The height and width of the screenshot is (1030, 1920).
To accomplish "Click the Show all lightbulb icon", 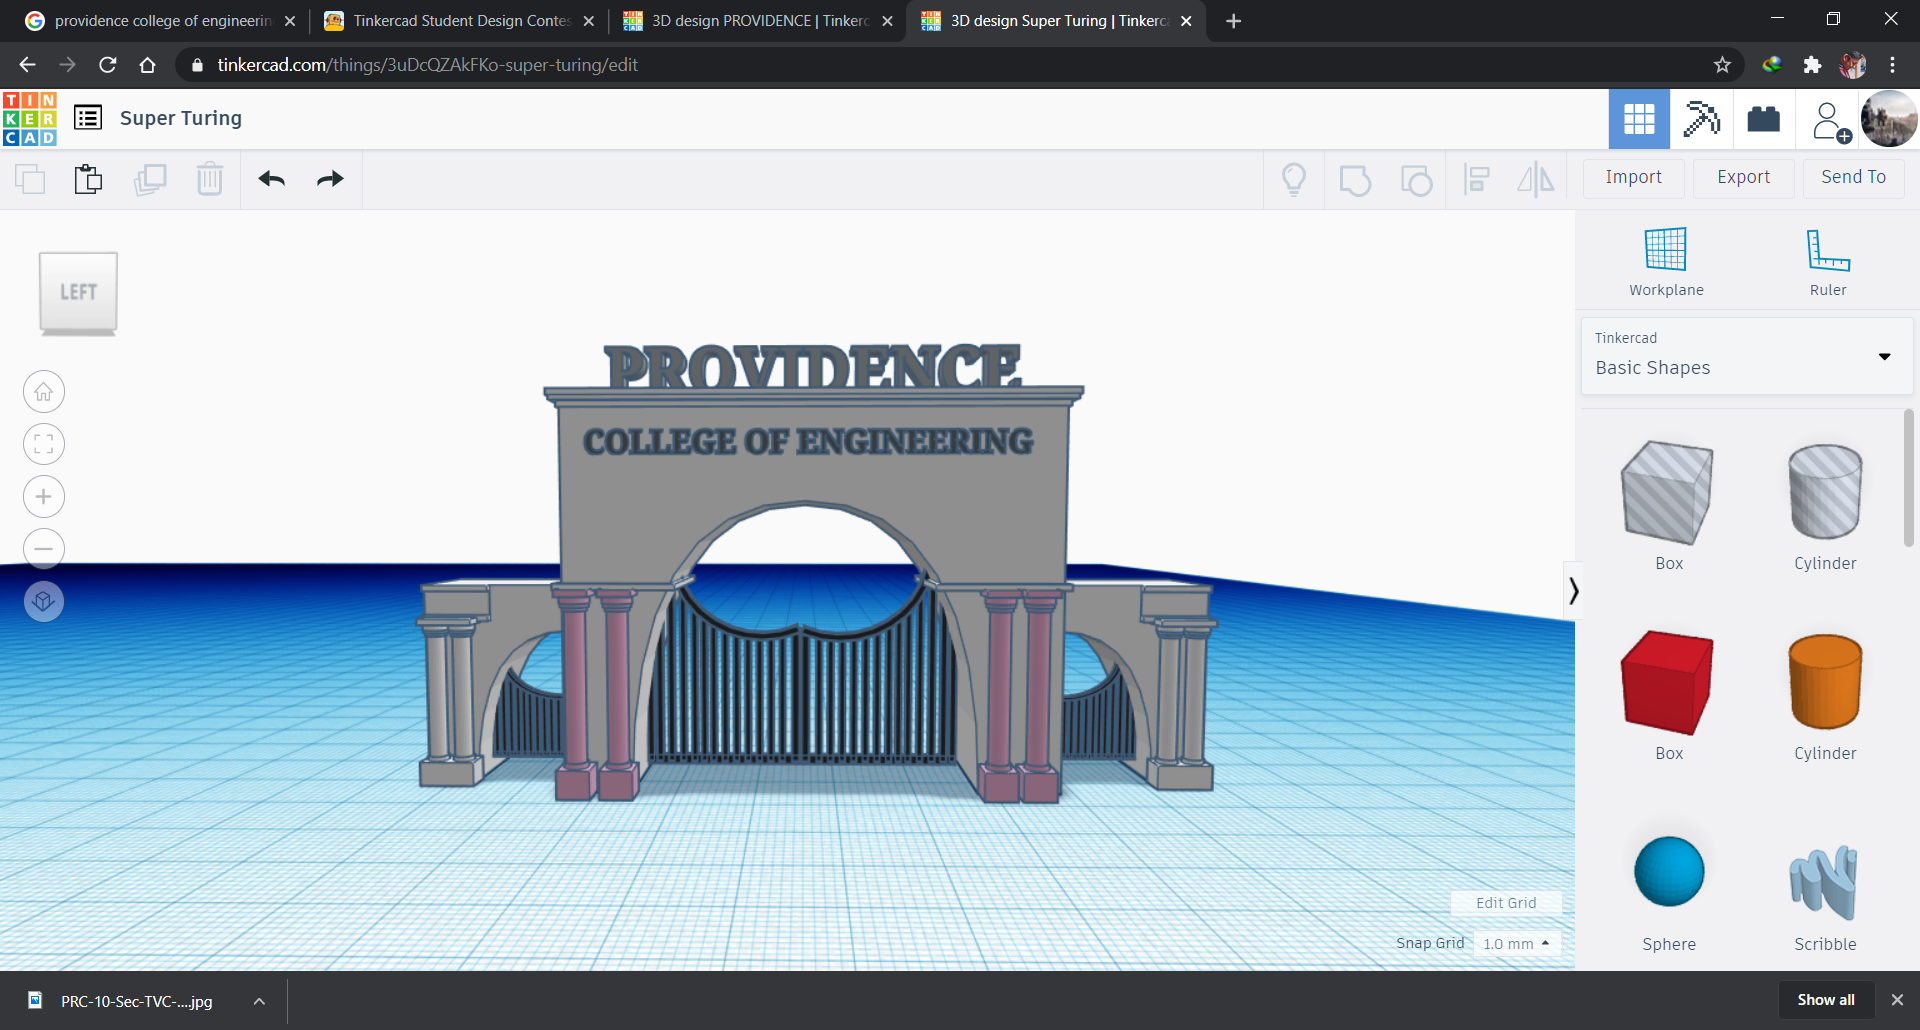I will pyautogui.click(x=1294, y=179).
